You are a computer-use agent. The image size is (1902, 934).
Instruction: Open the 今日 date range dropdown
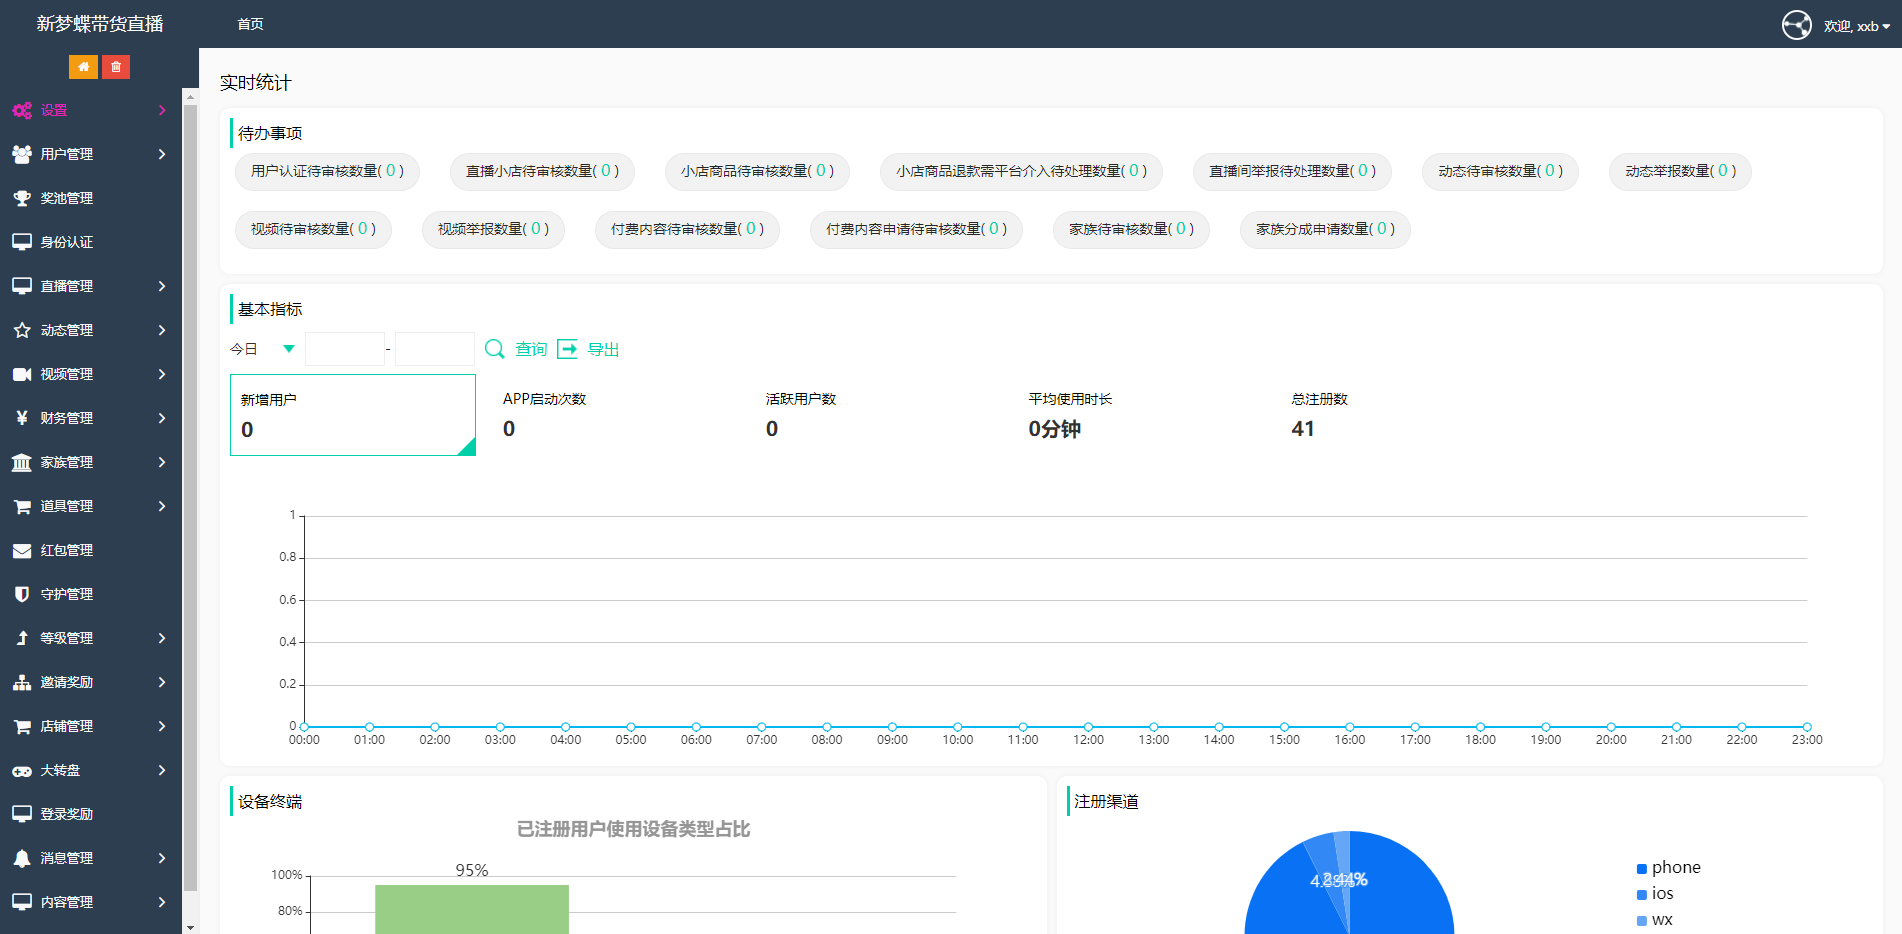(263, 349)
